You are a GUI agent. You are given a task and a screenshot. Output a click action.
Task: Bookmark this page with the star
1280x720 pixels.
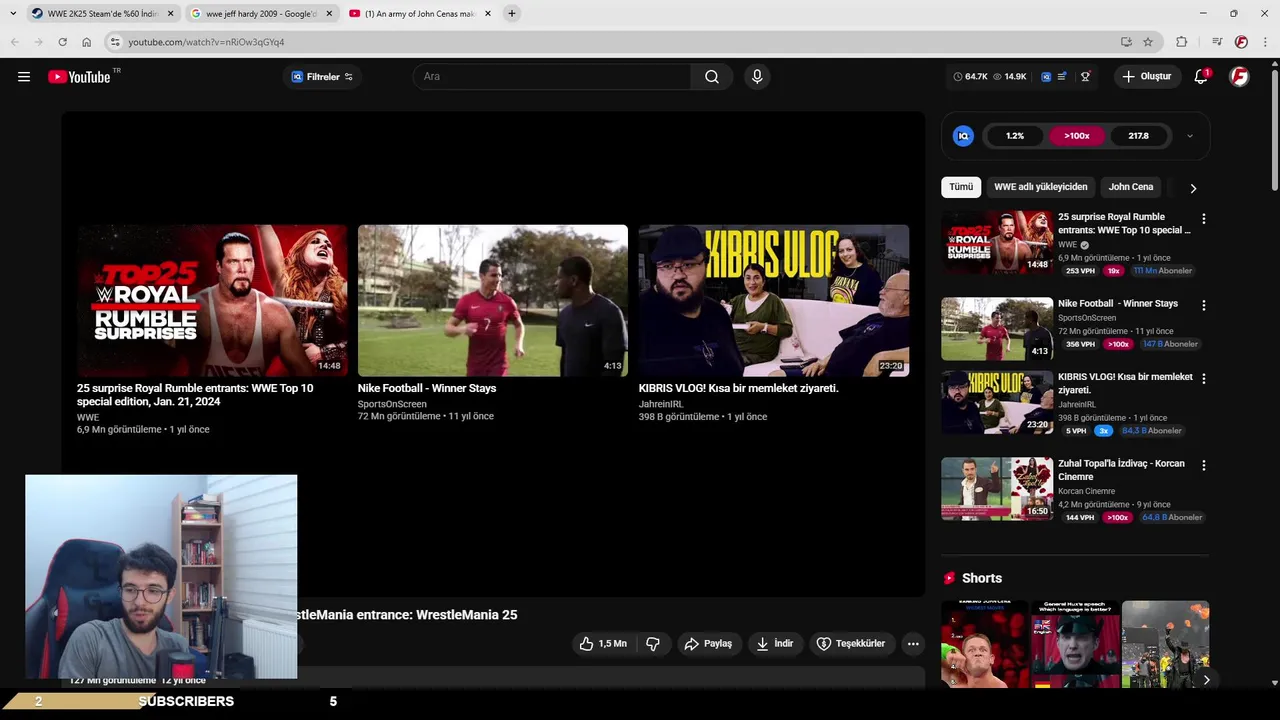click(x=1148, y=42)
